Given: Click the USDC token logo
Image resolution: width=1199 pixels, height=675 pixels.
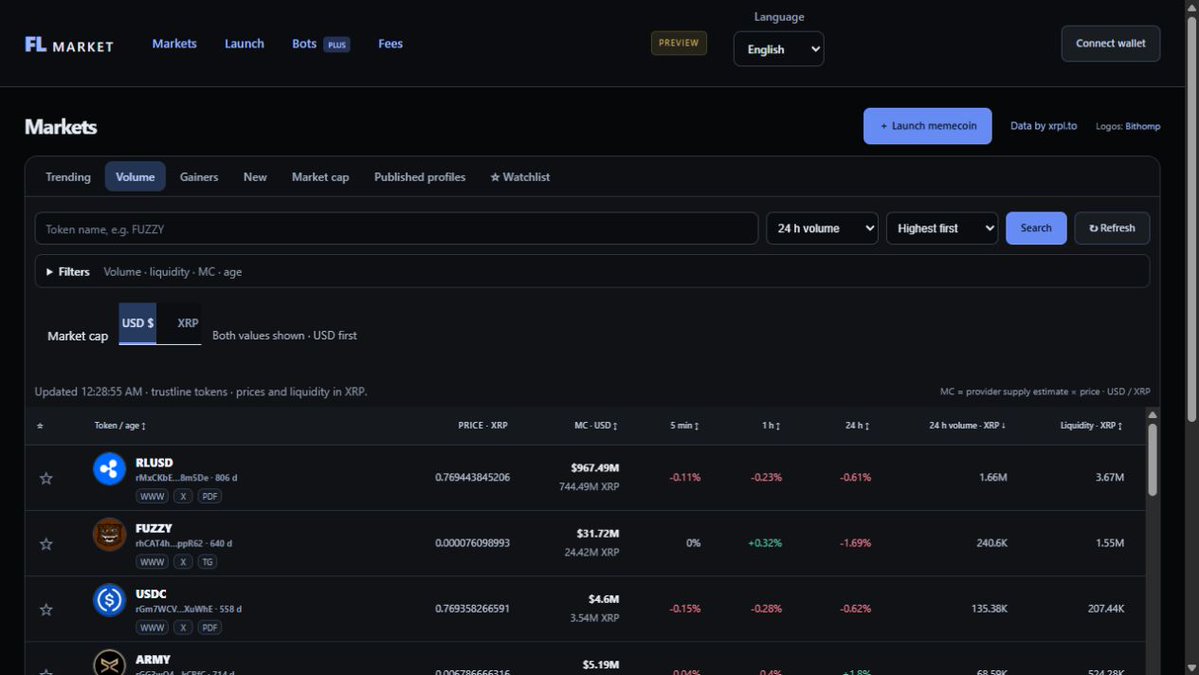Looking at the screenshot, I should point(109,600).
